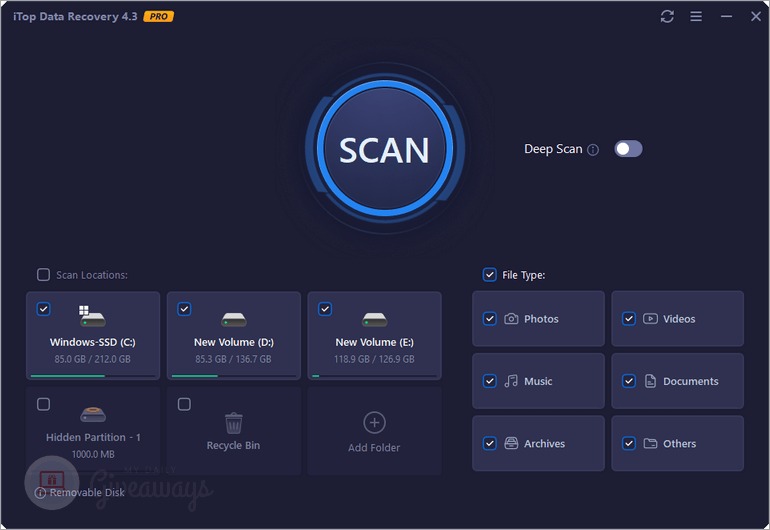Uncheck the Others file type checkbox
Image resolution: width=770 pixels, height=530 pixels.
tap(629, 444)
